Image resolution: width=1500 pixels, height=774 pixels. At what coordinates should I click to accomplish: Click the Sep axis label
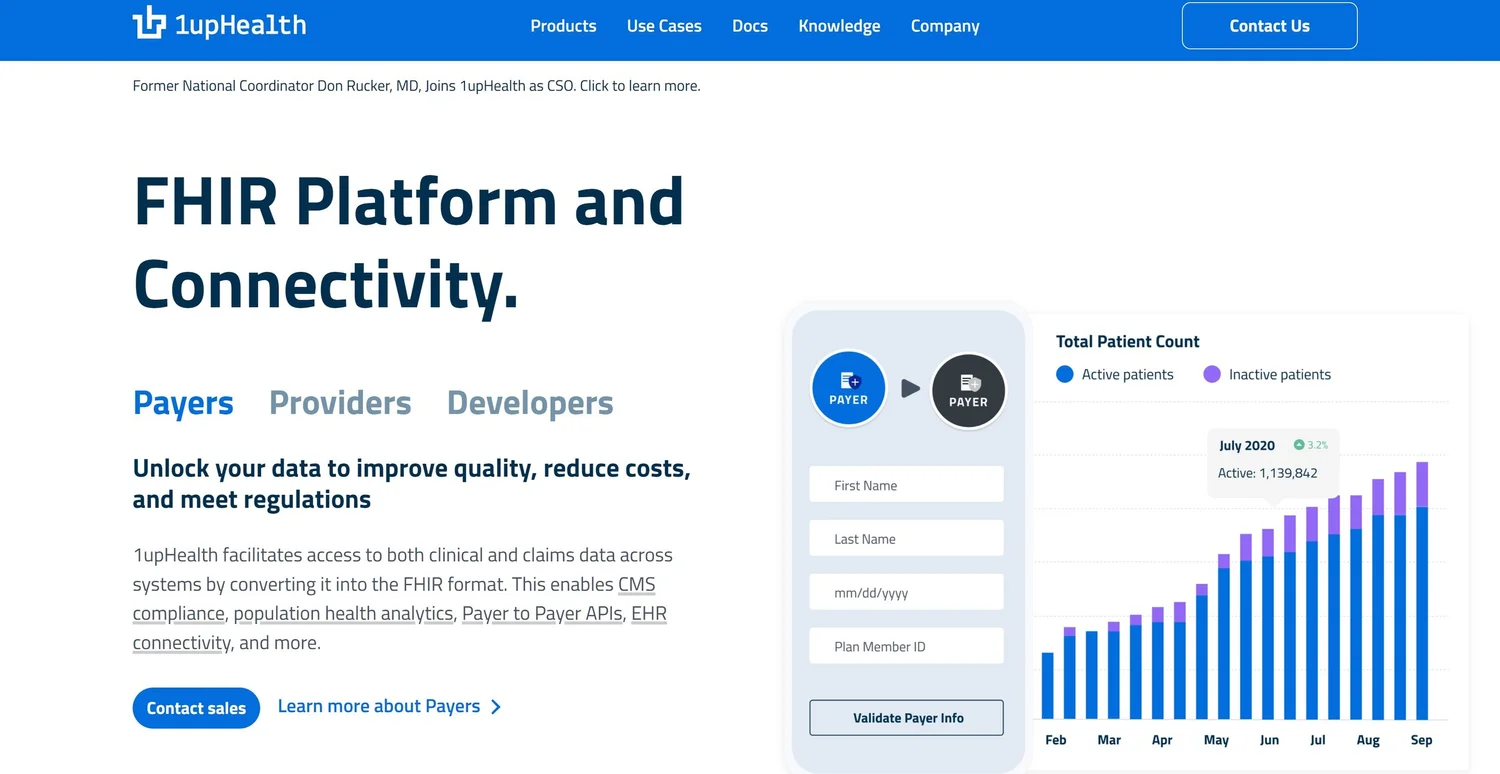[x=1421, y=740]
